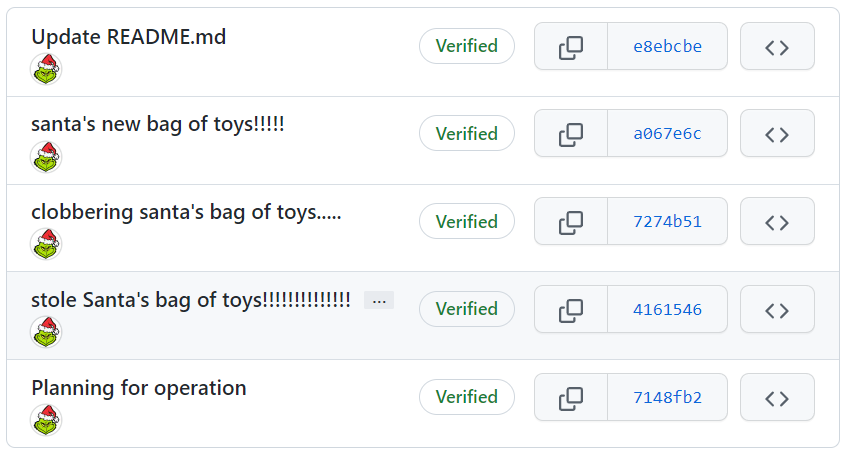Expand the stole Santa's bag commit description
The height and width of the screenshot is (452, 843).
379,300
